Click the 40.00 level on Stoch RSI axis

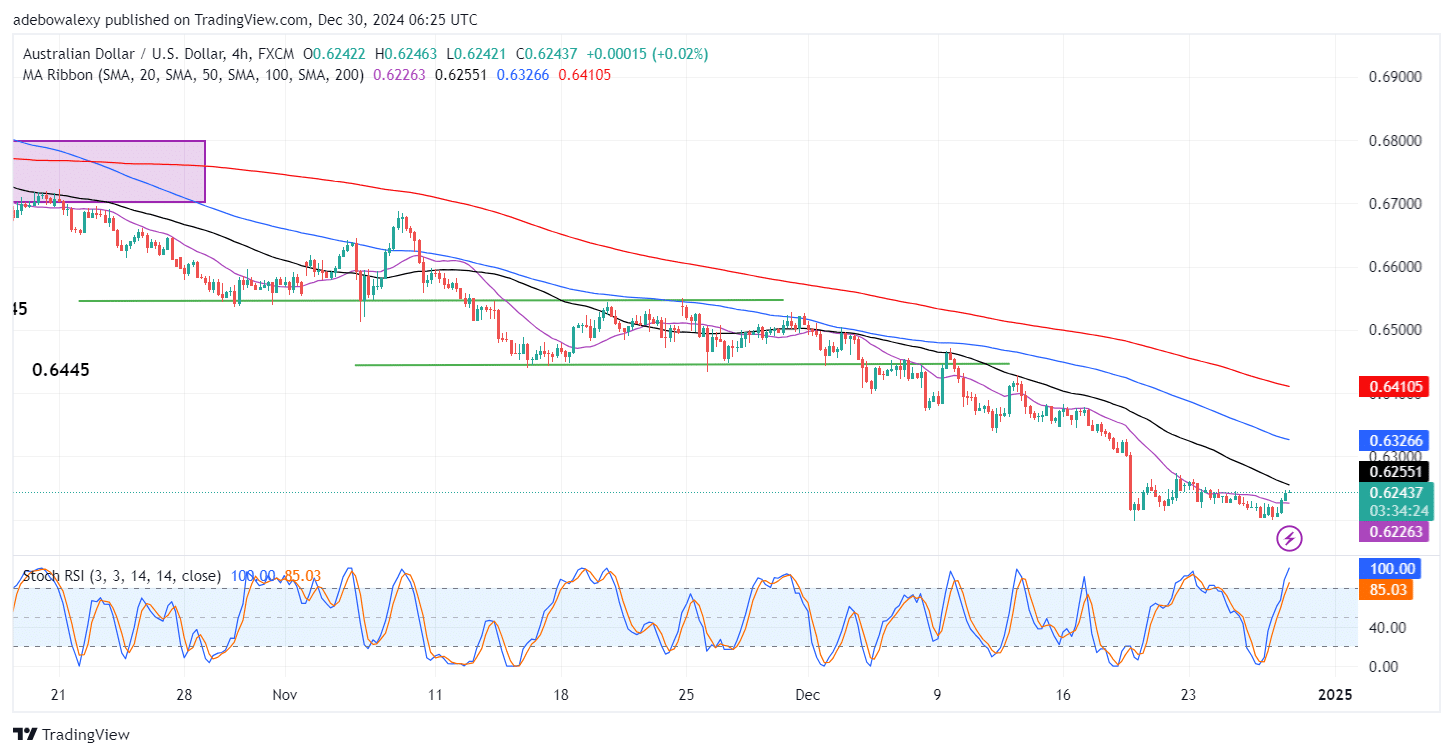click(x=1387, y=627)
